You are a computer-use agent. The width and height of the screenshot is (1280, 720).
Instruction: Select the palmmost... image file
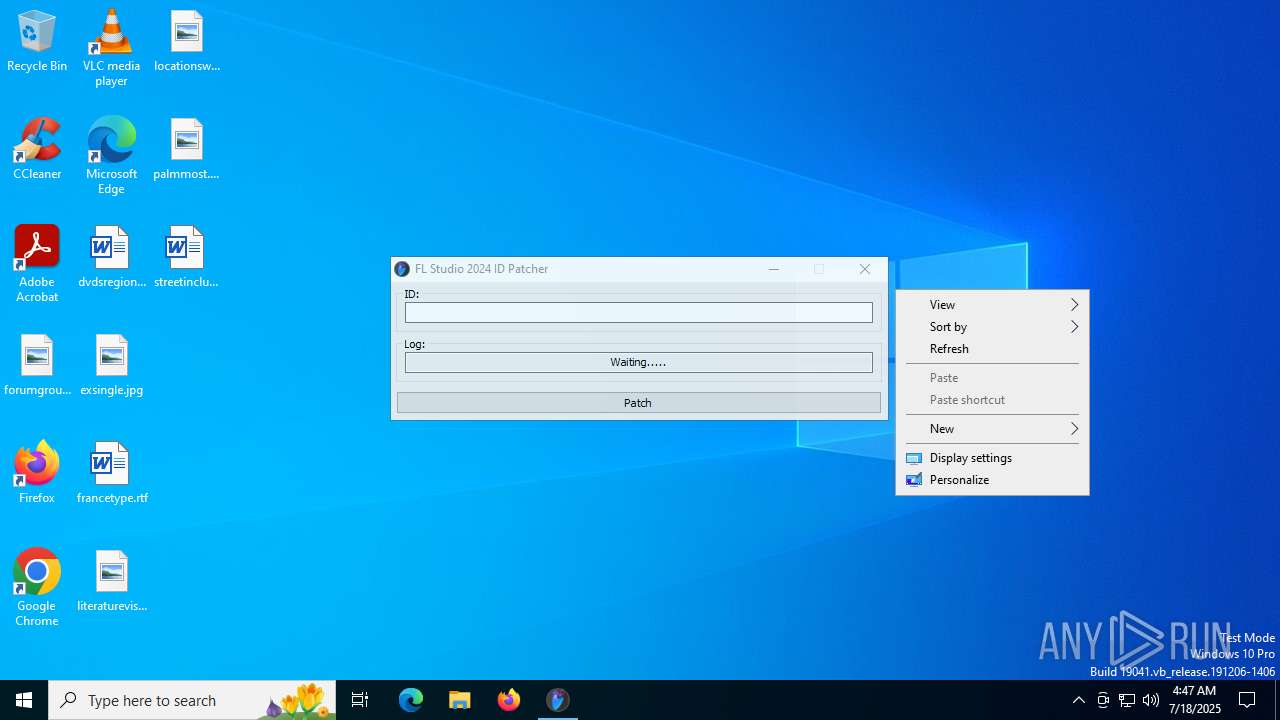coord(186,149)
